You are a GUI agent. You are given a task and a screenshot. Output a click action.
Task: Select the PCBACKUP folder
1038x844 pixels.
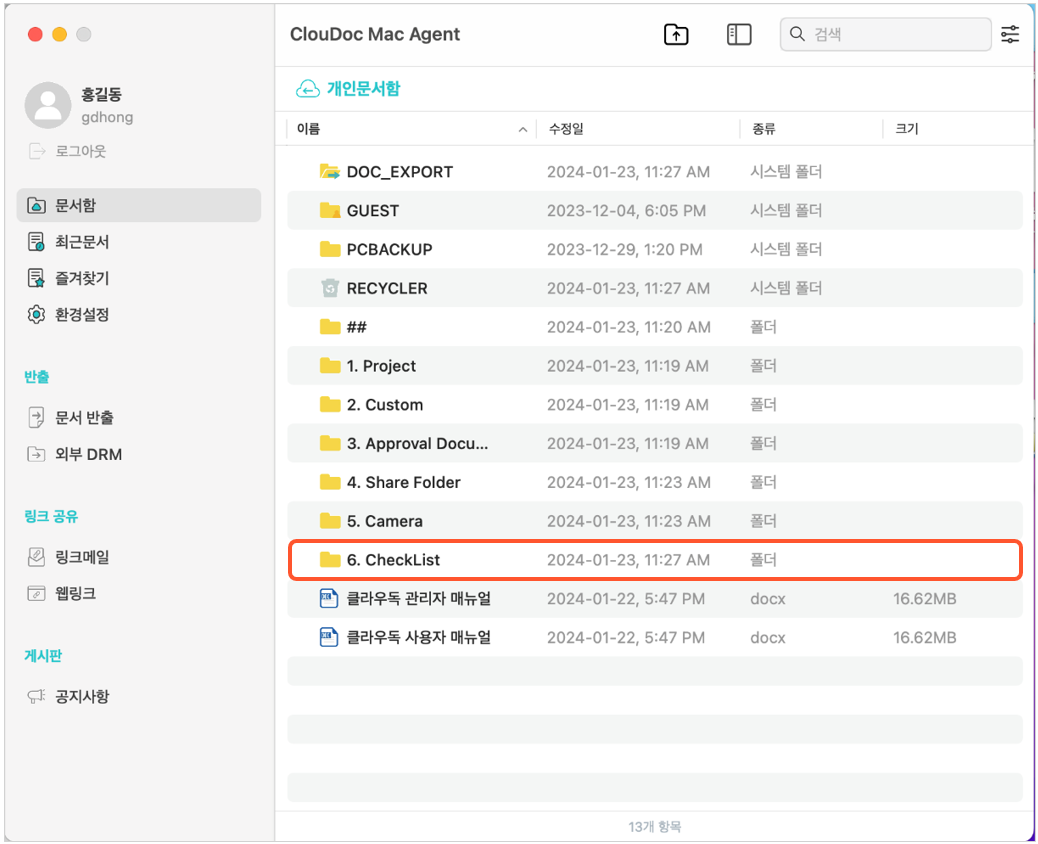click(x=655, y=250)
